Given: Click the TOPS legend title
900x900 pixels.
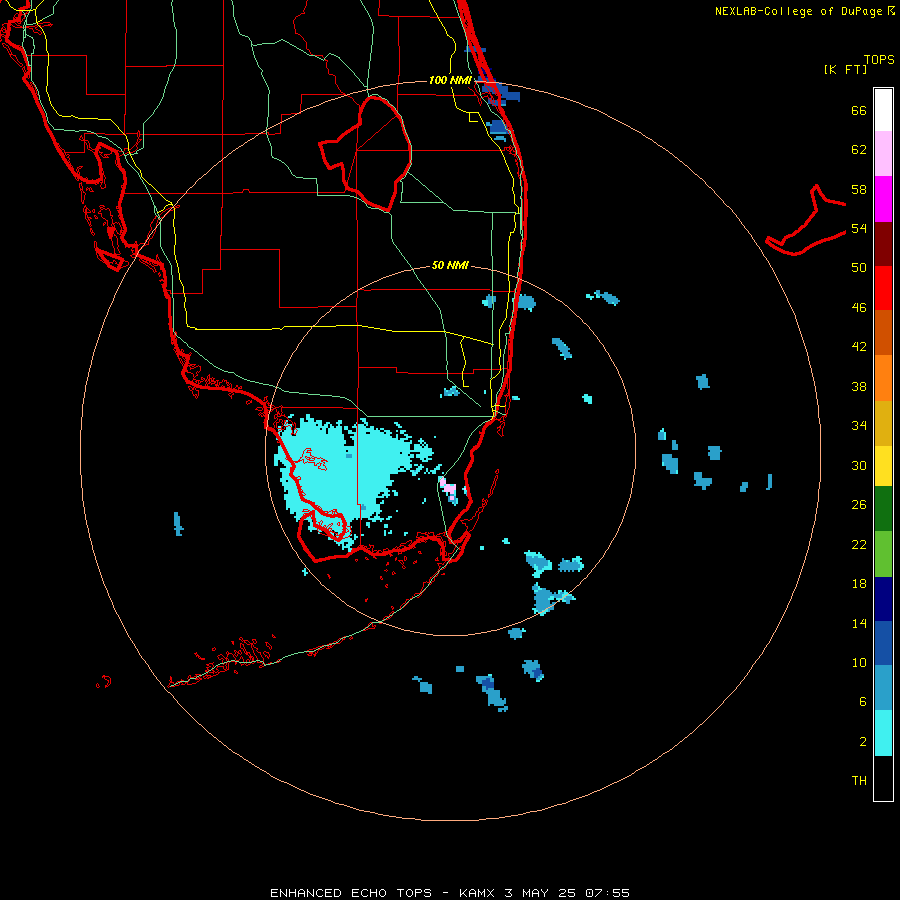Looking at the screenshot, I should coord(879,59).
